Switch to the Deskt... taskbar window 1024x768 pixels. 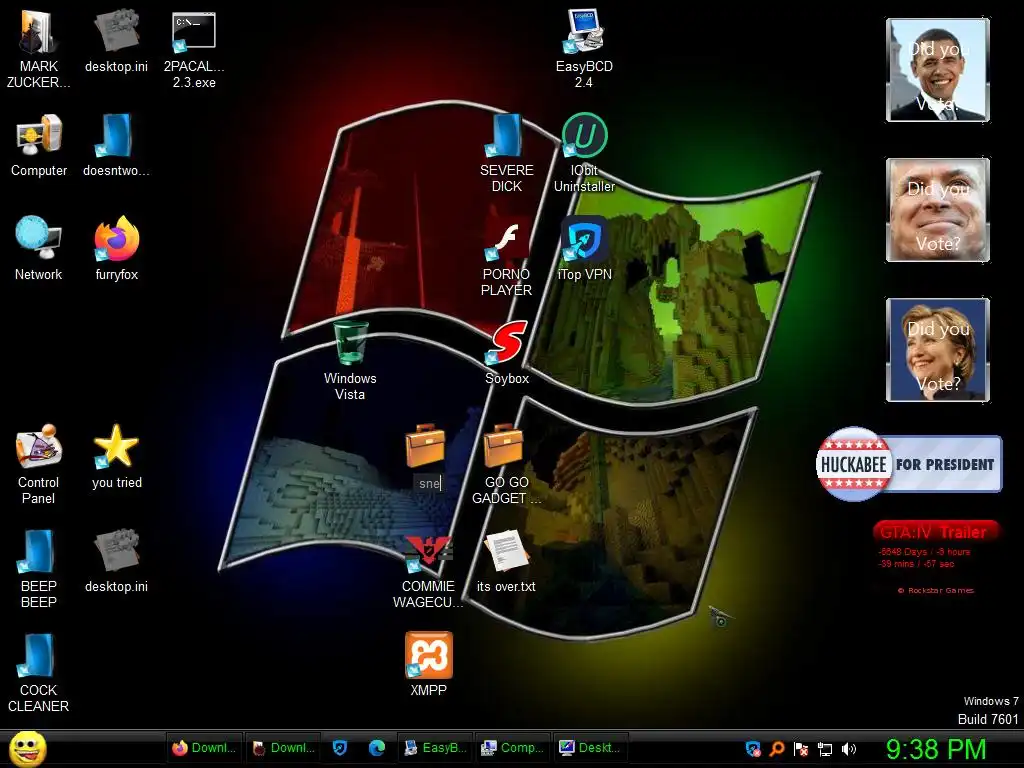click(x=590, y=748)
